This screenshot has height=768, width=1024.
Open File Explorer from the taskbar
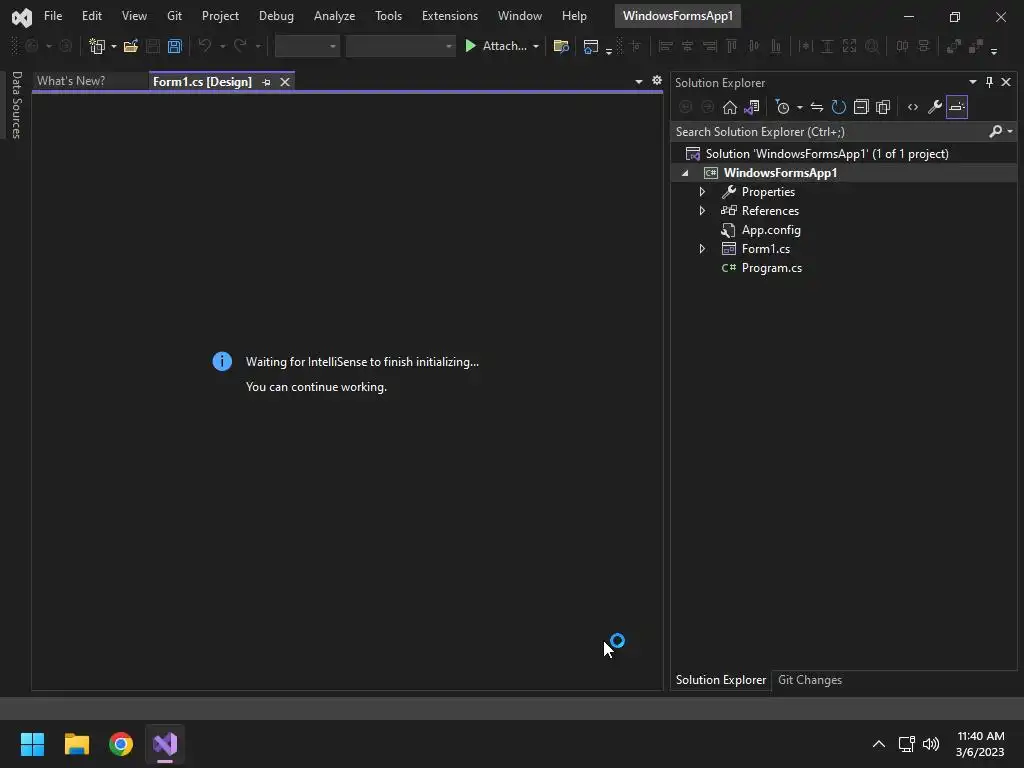coord(76,744)
